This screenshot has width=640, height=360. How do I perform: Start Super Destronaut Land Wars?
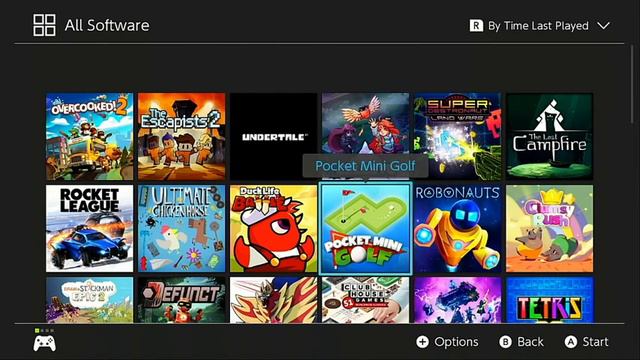458,136
